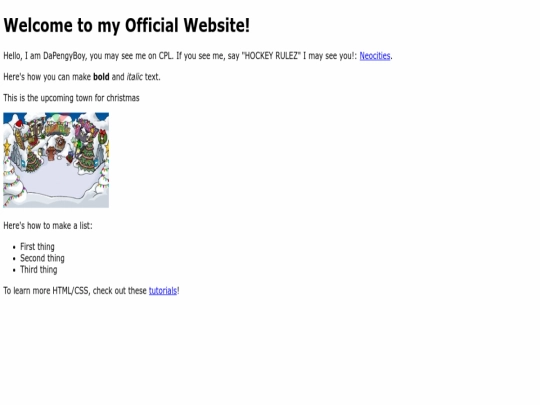540x405 pixels.
Task: Click the bold word in the paragraph
Action: (x=101, y=77)
